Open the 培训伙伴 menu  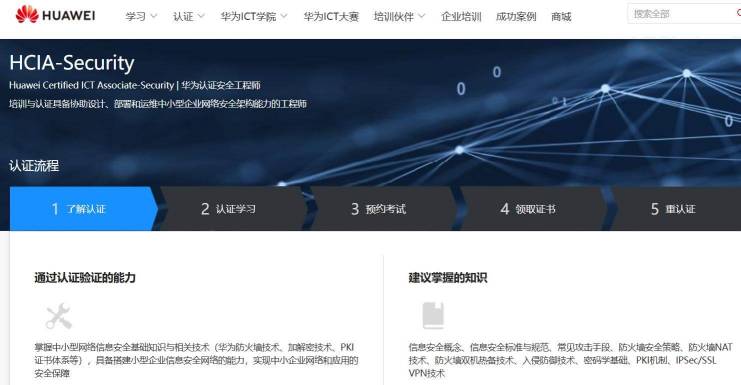[x=394, y=17]
